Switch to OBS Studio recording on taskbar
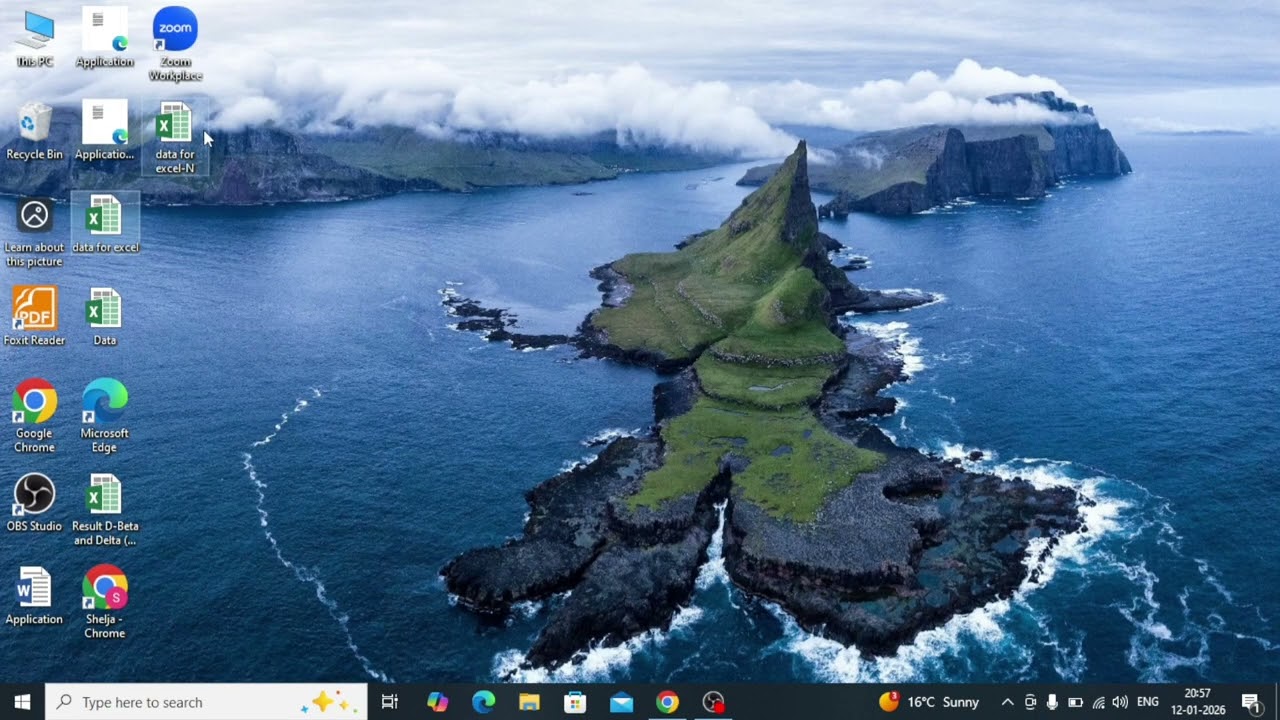 [713, 702]
